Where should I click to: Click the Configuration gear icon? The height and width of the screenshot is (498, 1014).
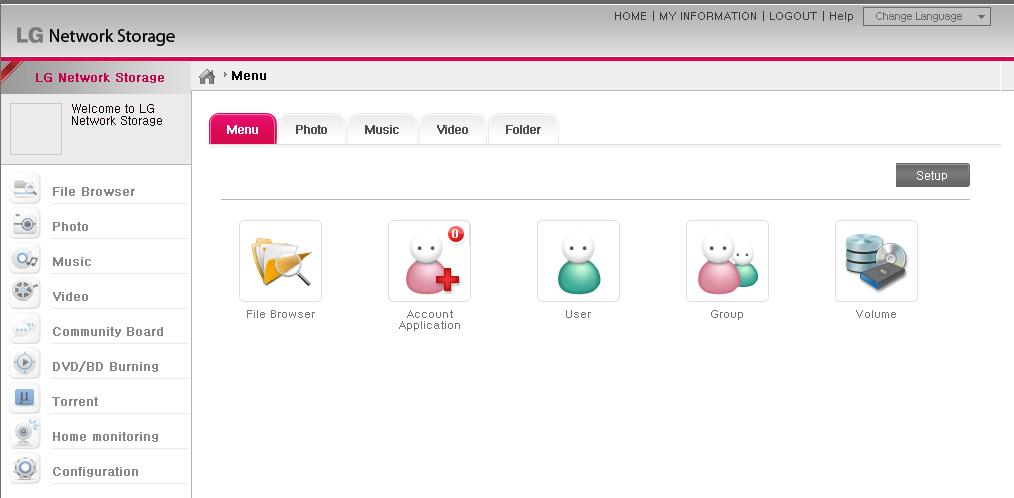coord(25,468)
